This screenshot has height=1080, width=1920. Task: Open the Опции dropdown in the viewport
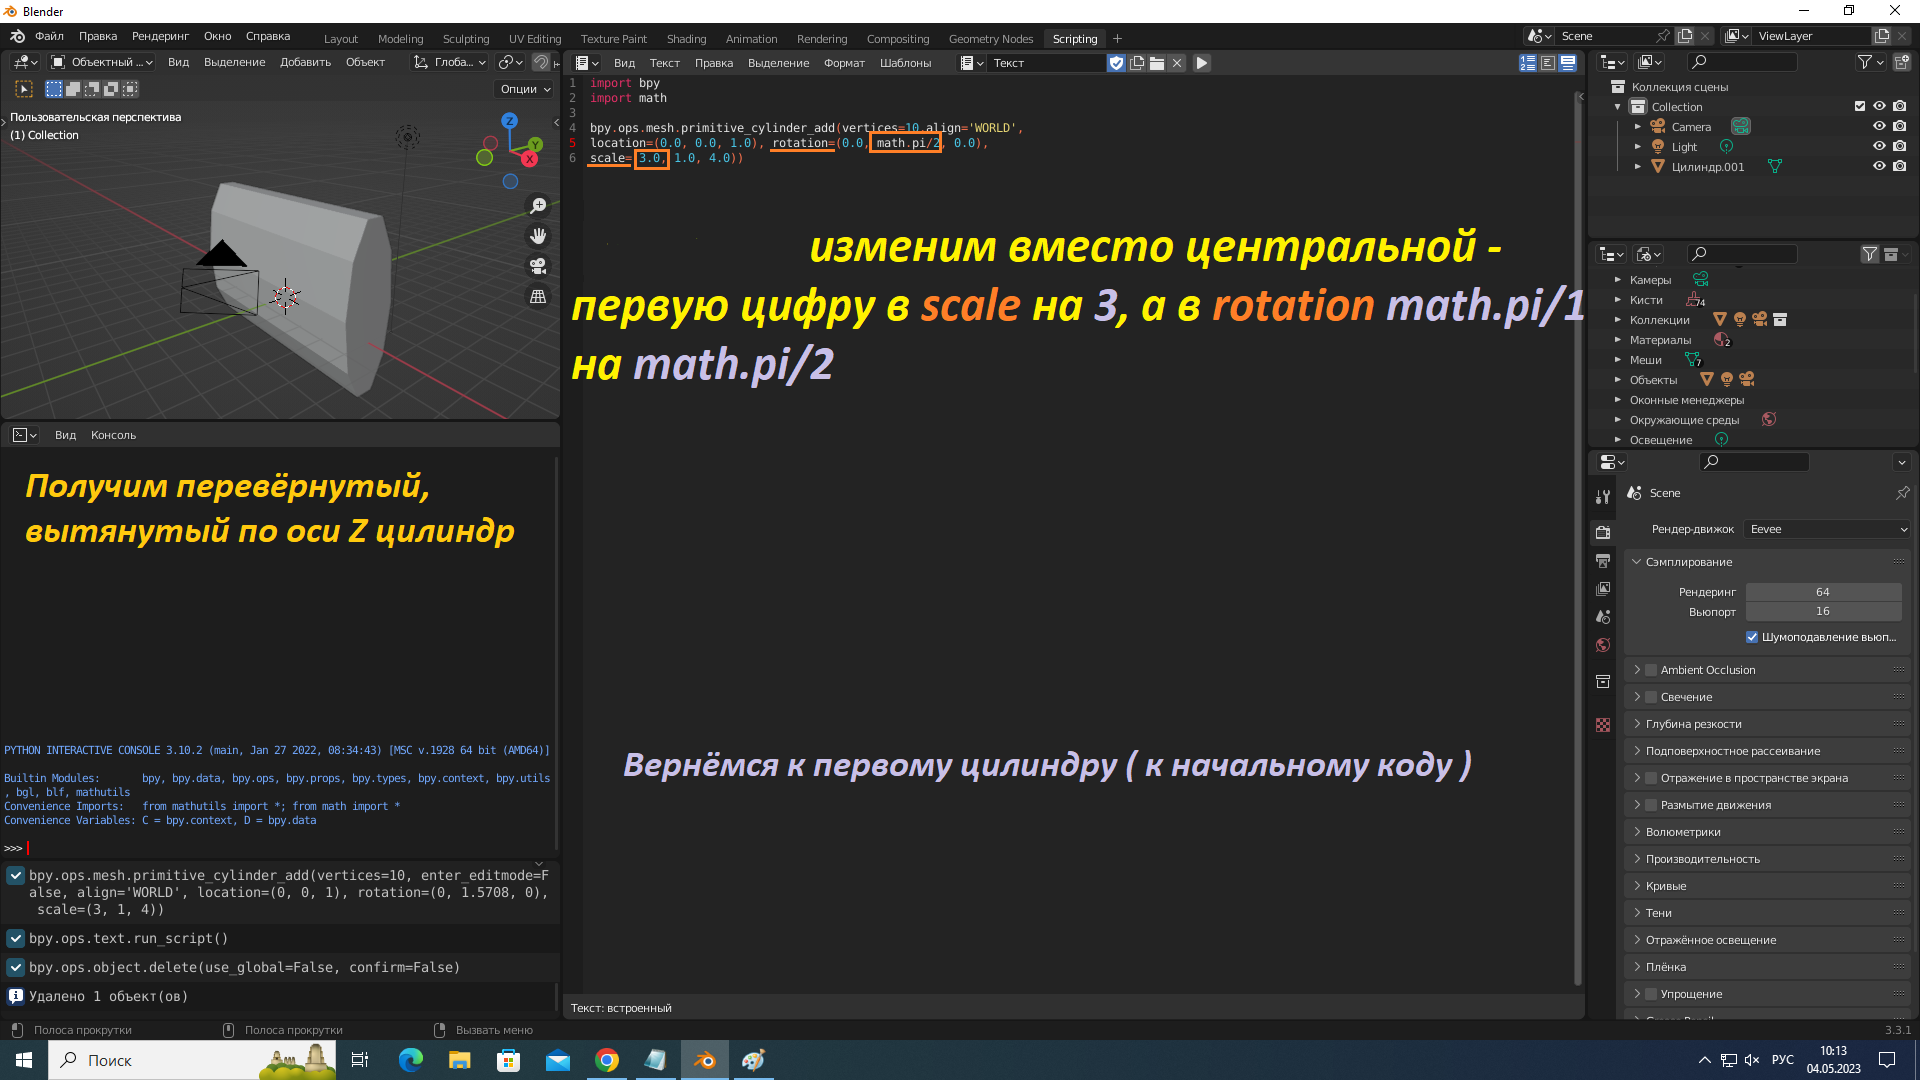pyautogui.click(x=525, y=89)
